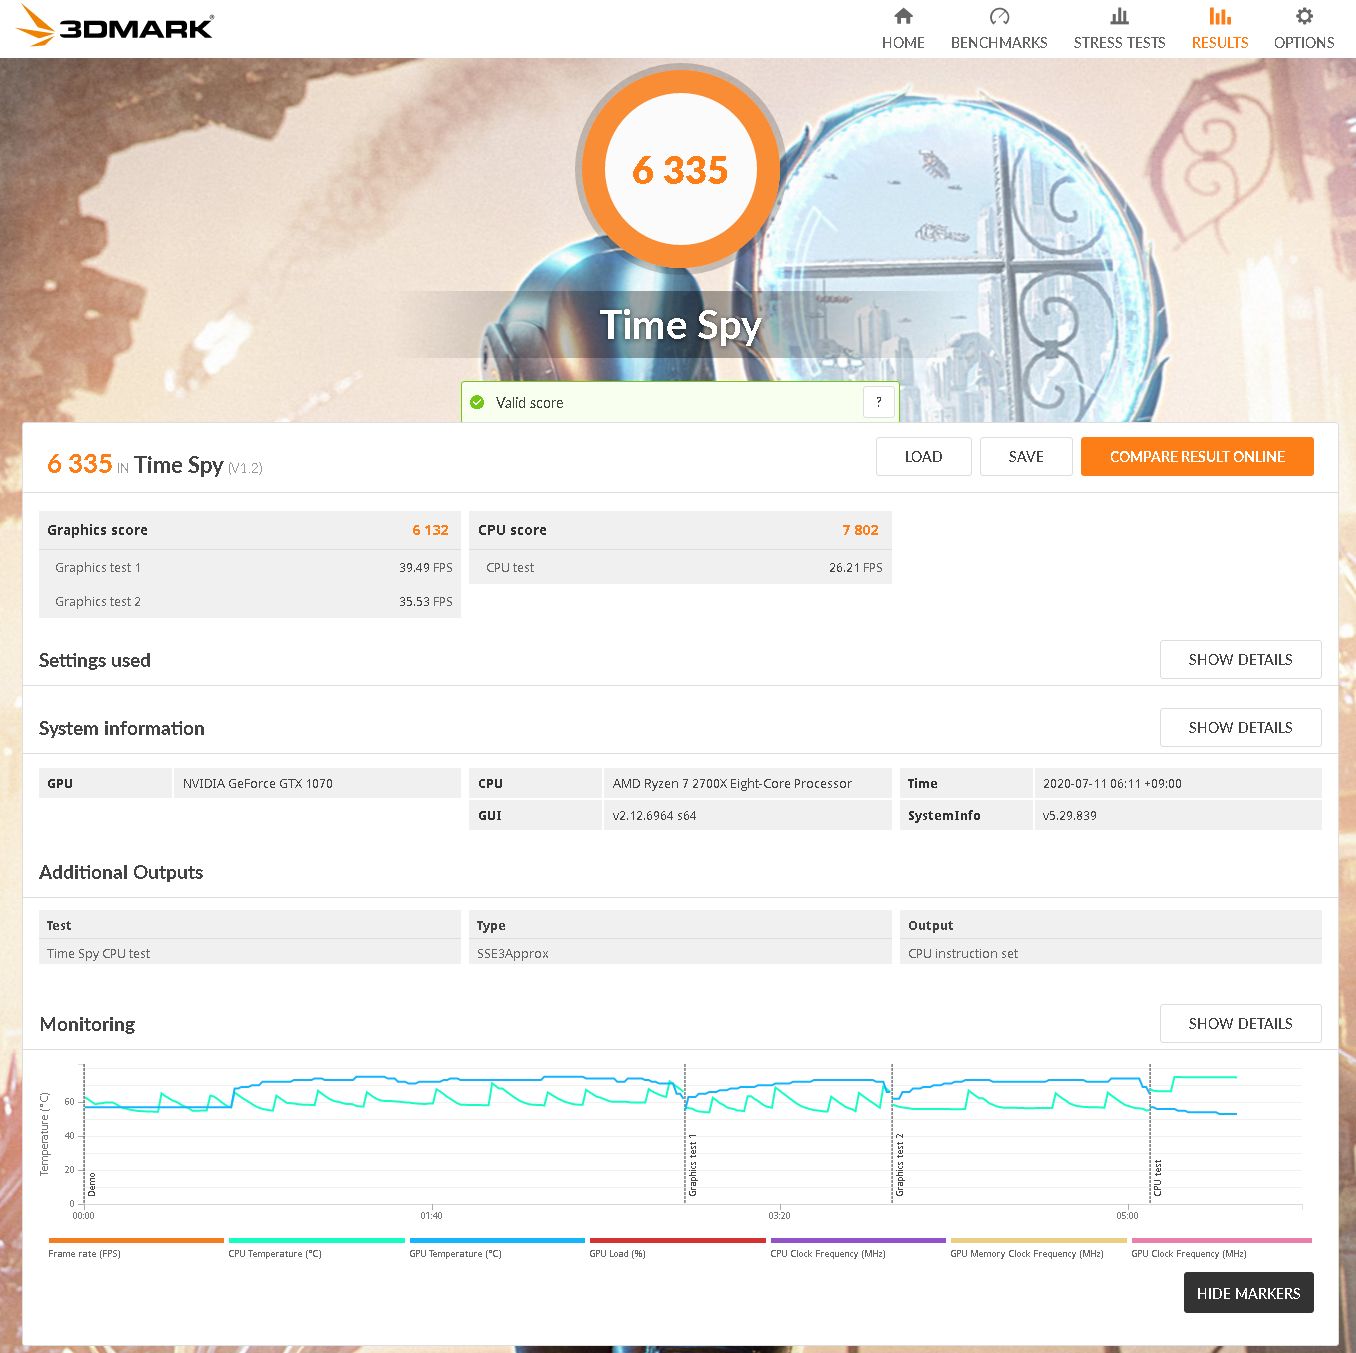Click the Results chart icon
Image resolution: width=1356 pixels, height=1353 pixels.
click(1219, 16)
